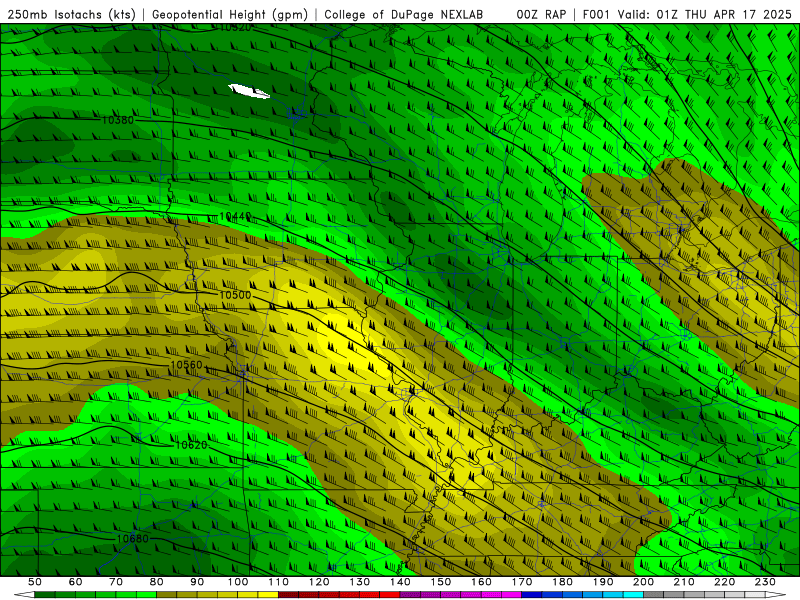Pick the cyan colorbar segment before 200
The height and width of the screenshot is (600, 800).
633,595
